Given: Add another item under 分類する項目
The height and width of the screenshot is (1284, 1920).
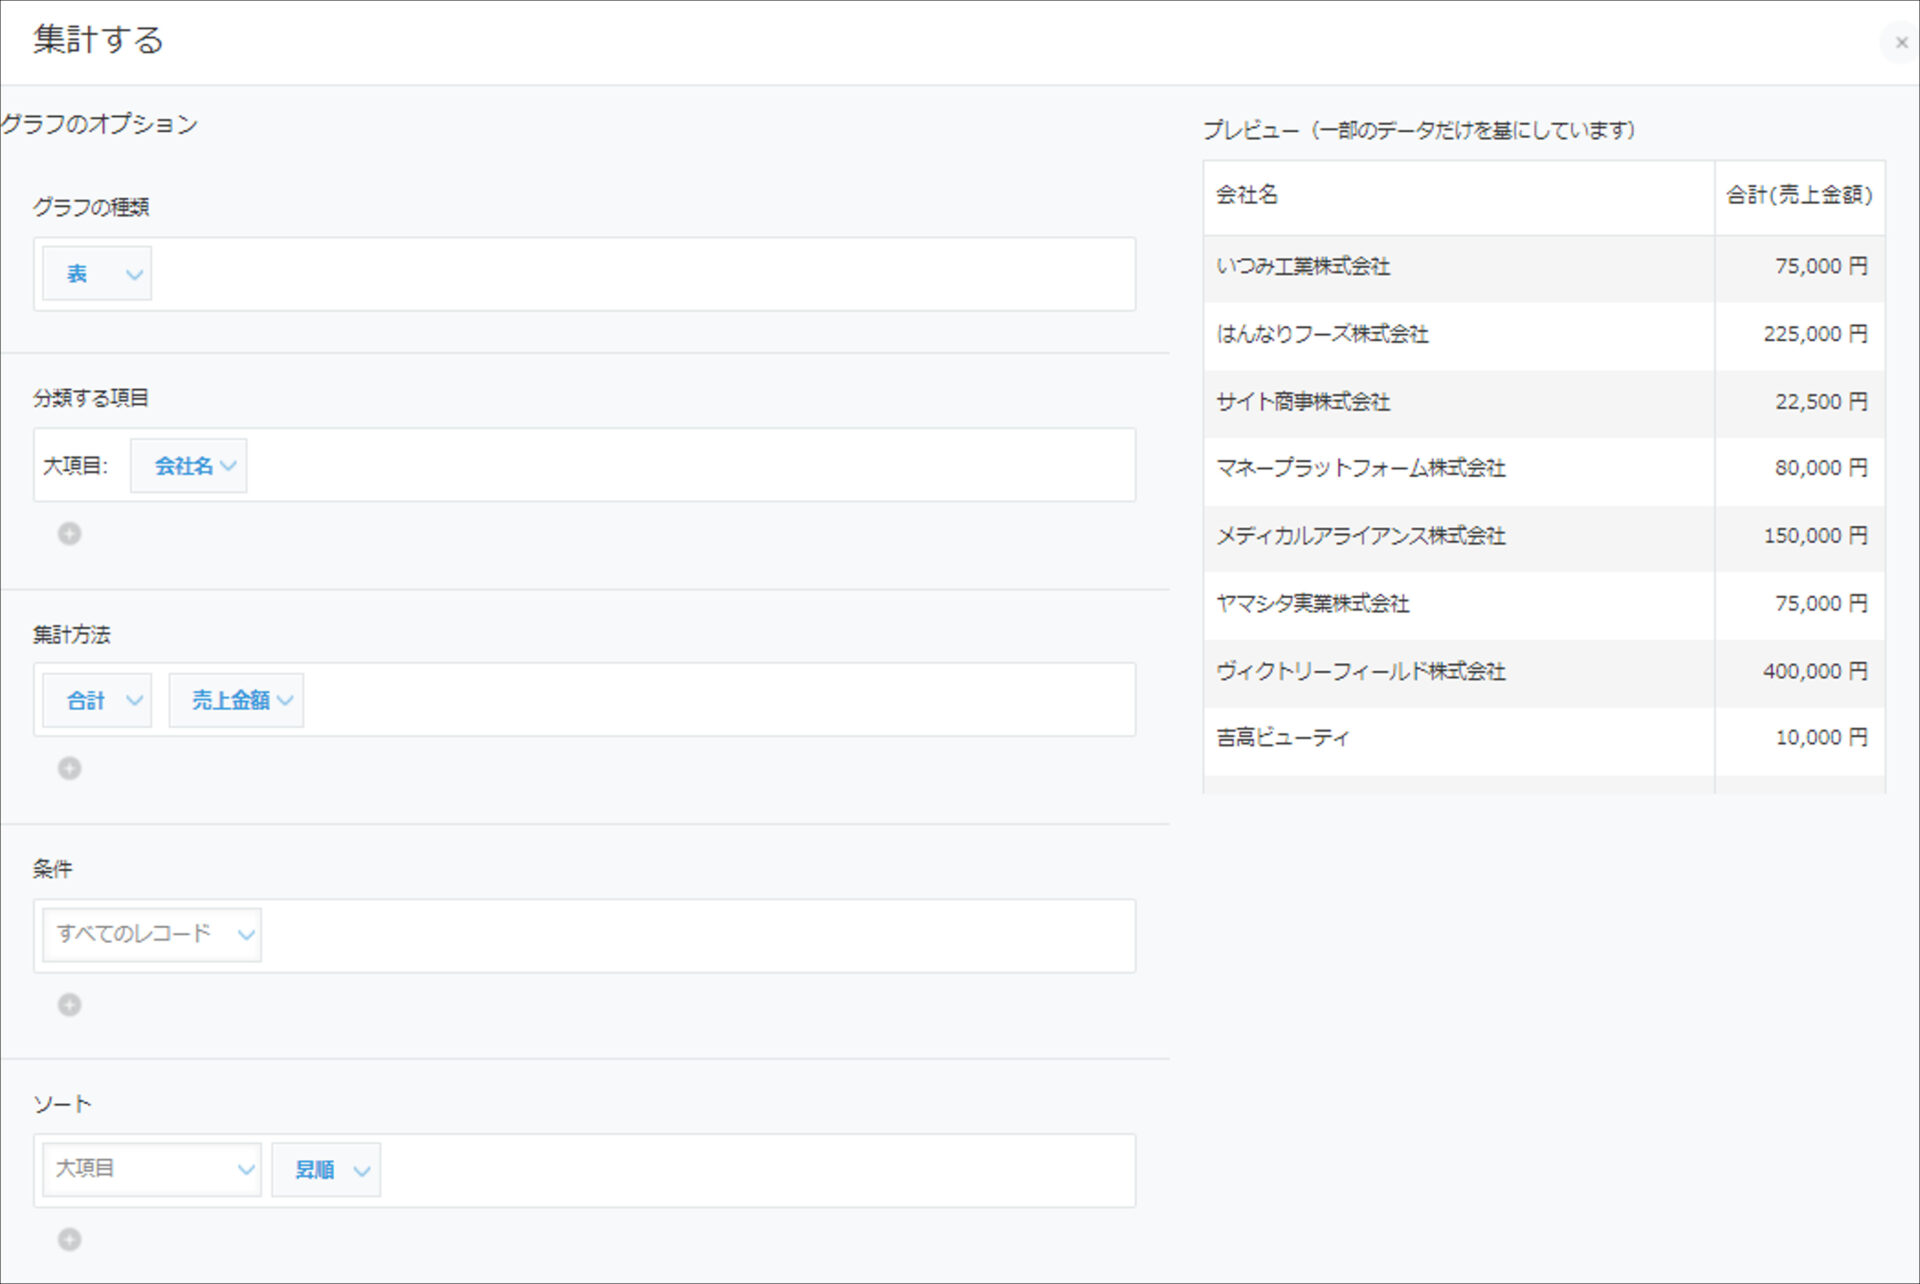Looking at the screenshot, I should (69, 534).
